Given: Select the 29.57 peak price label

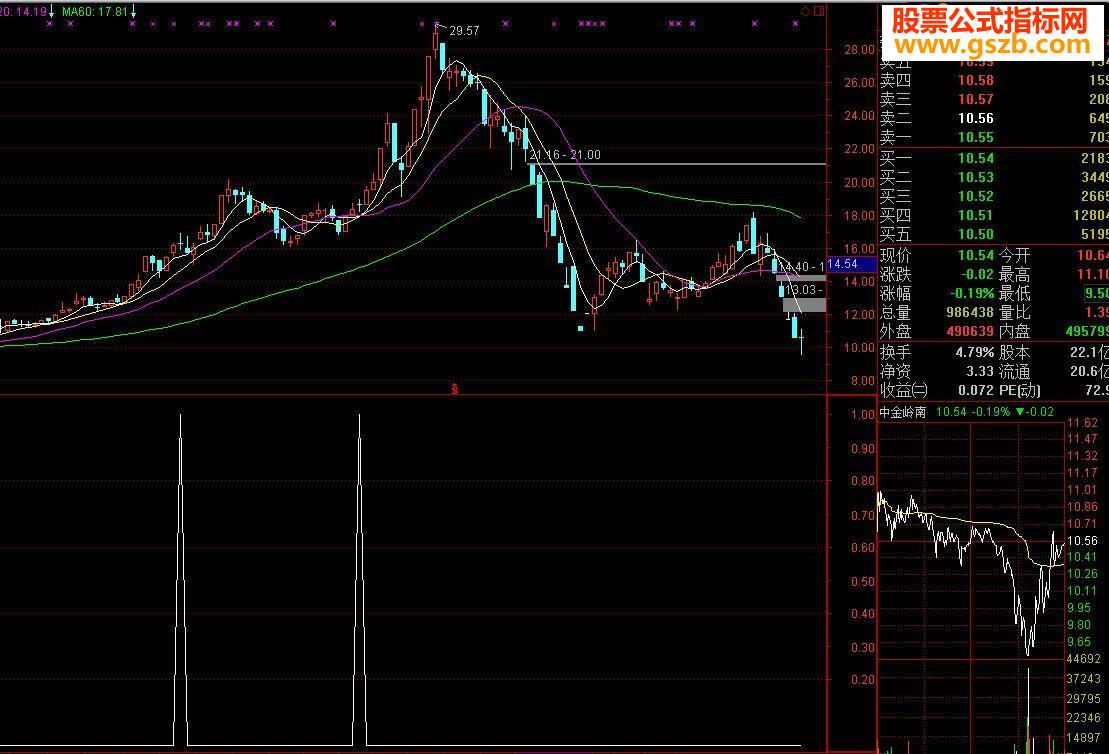Looking at the screenshot, I should coord(464,30).
